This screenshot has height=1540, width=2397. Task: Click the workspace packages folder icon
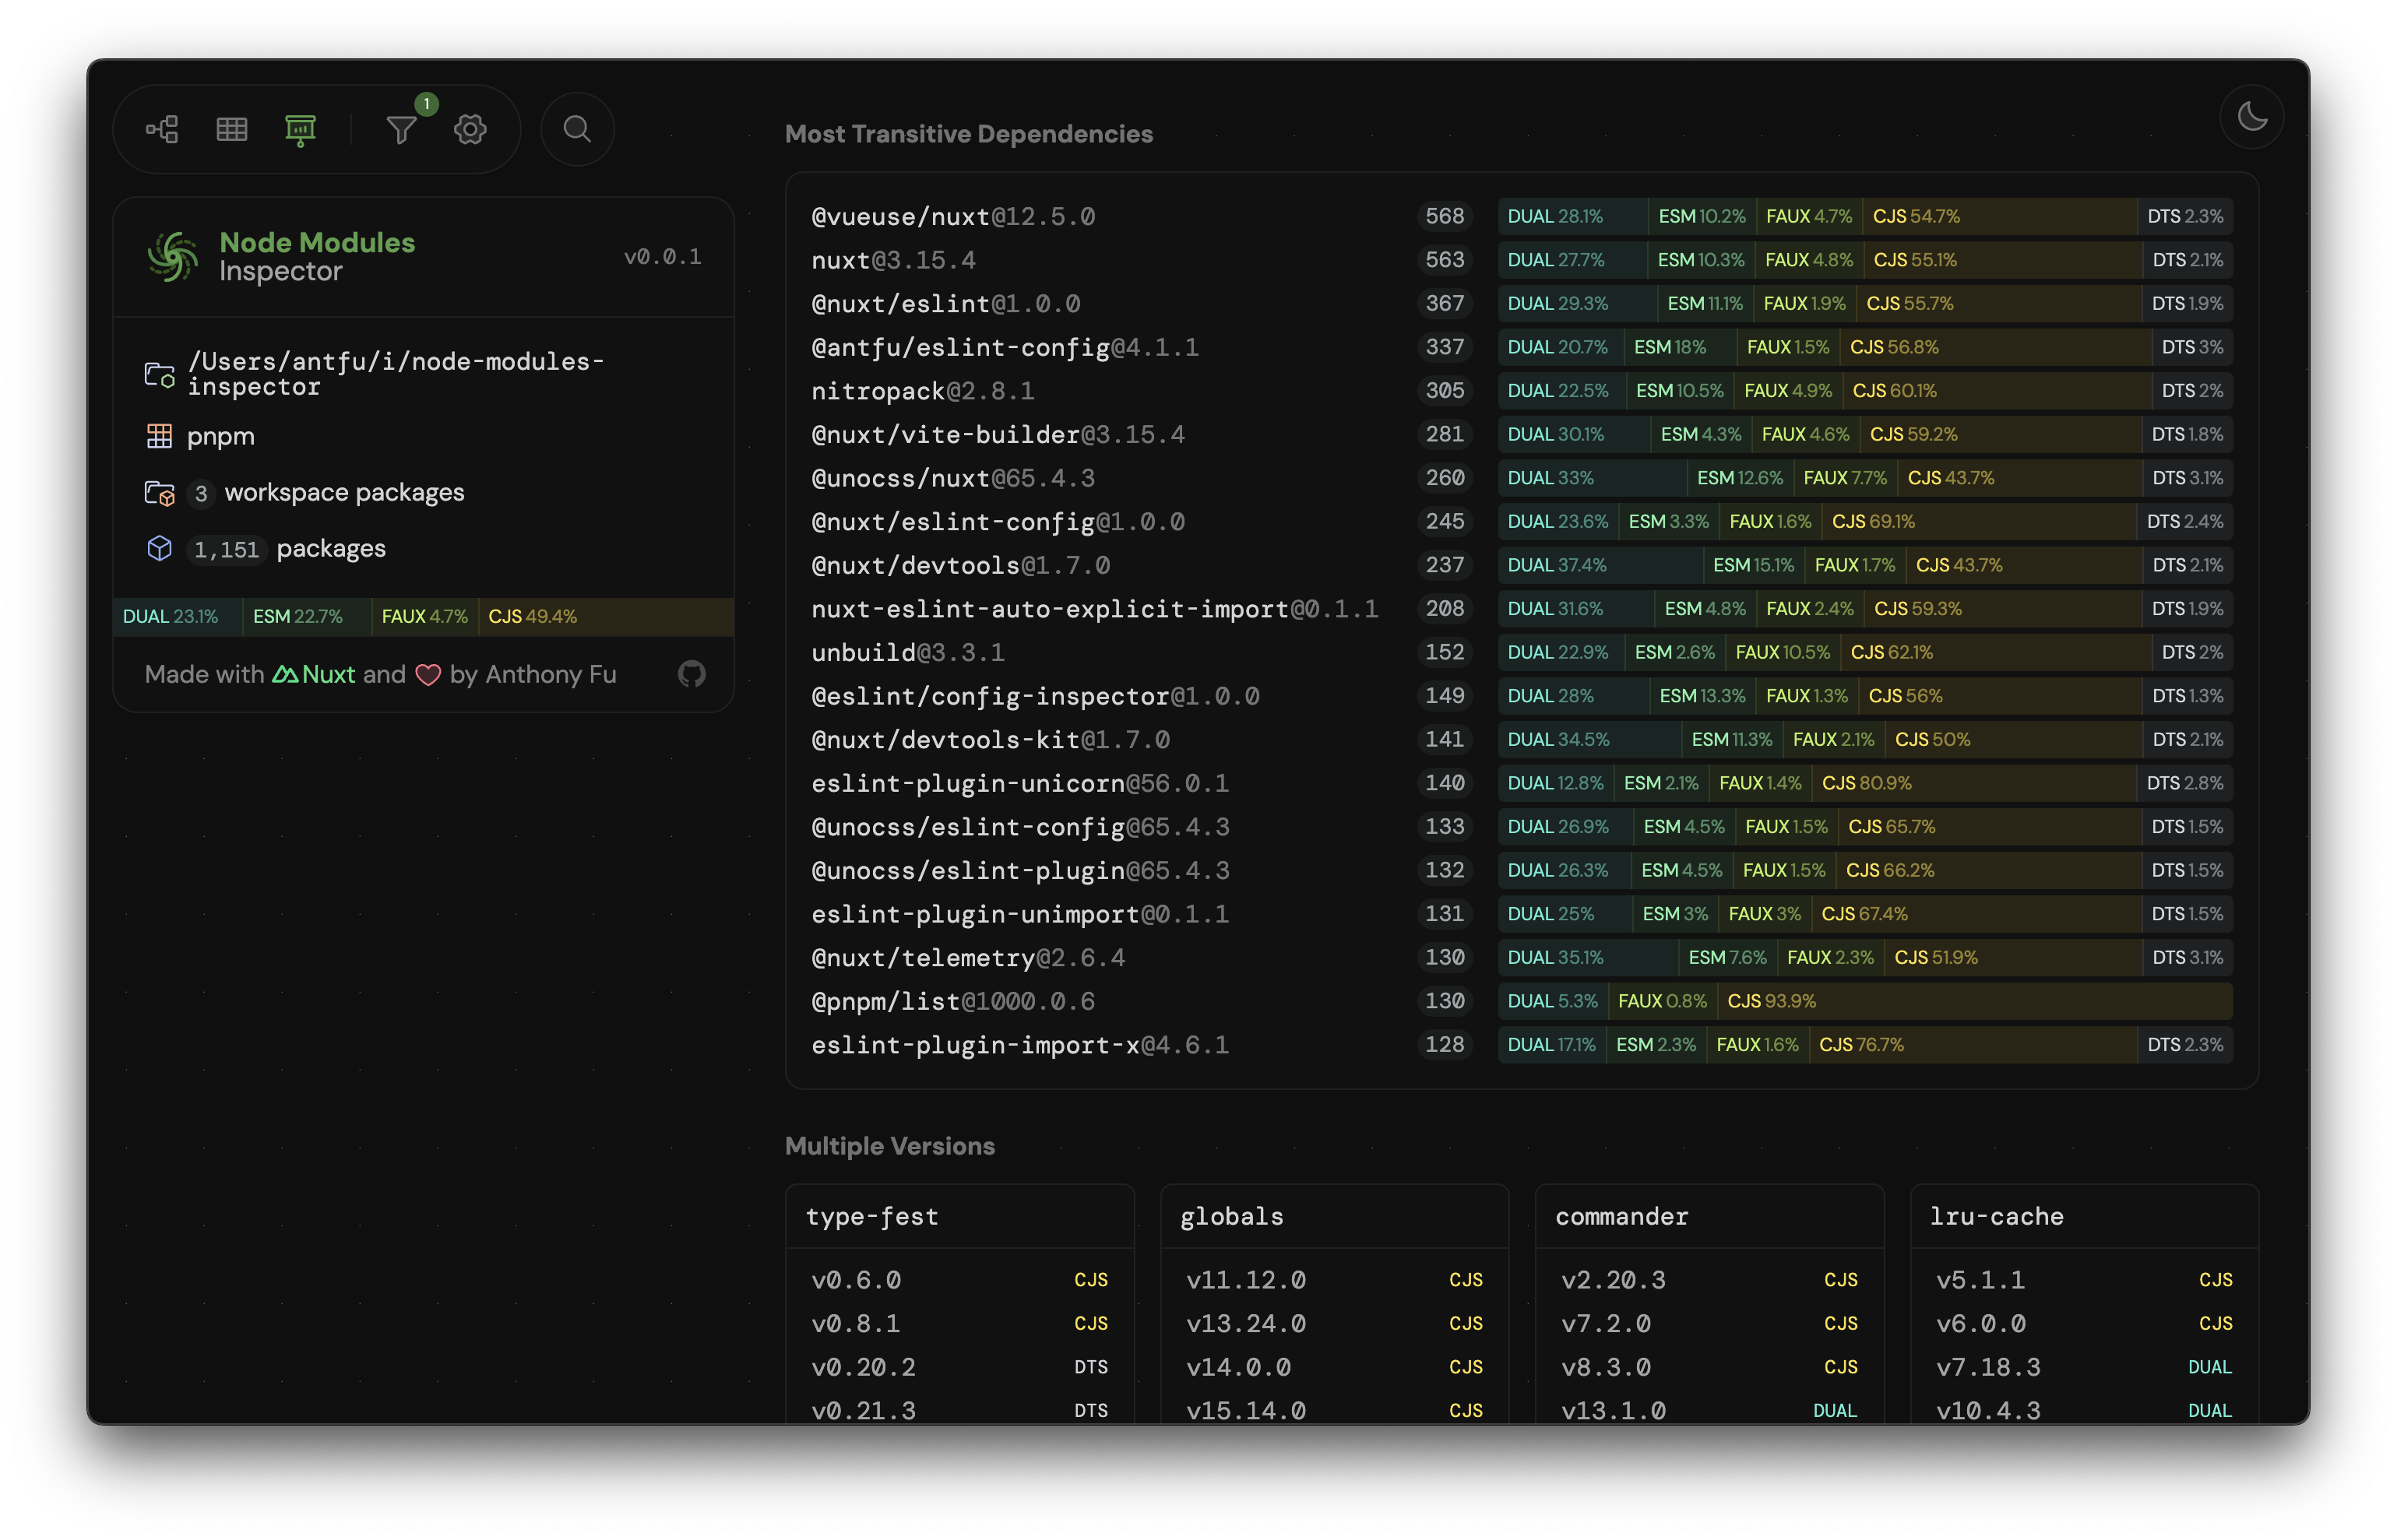(159, 493)
